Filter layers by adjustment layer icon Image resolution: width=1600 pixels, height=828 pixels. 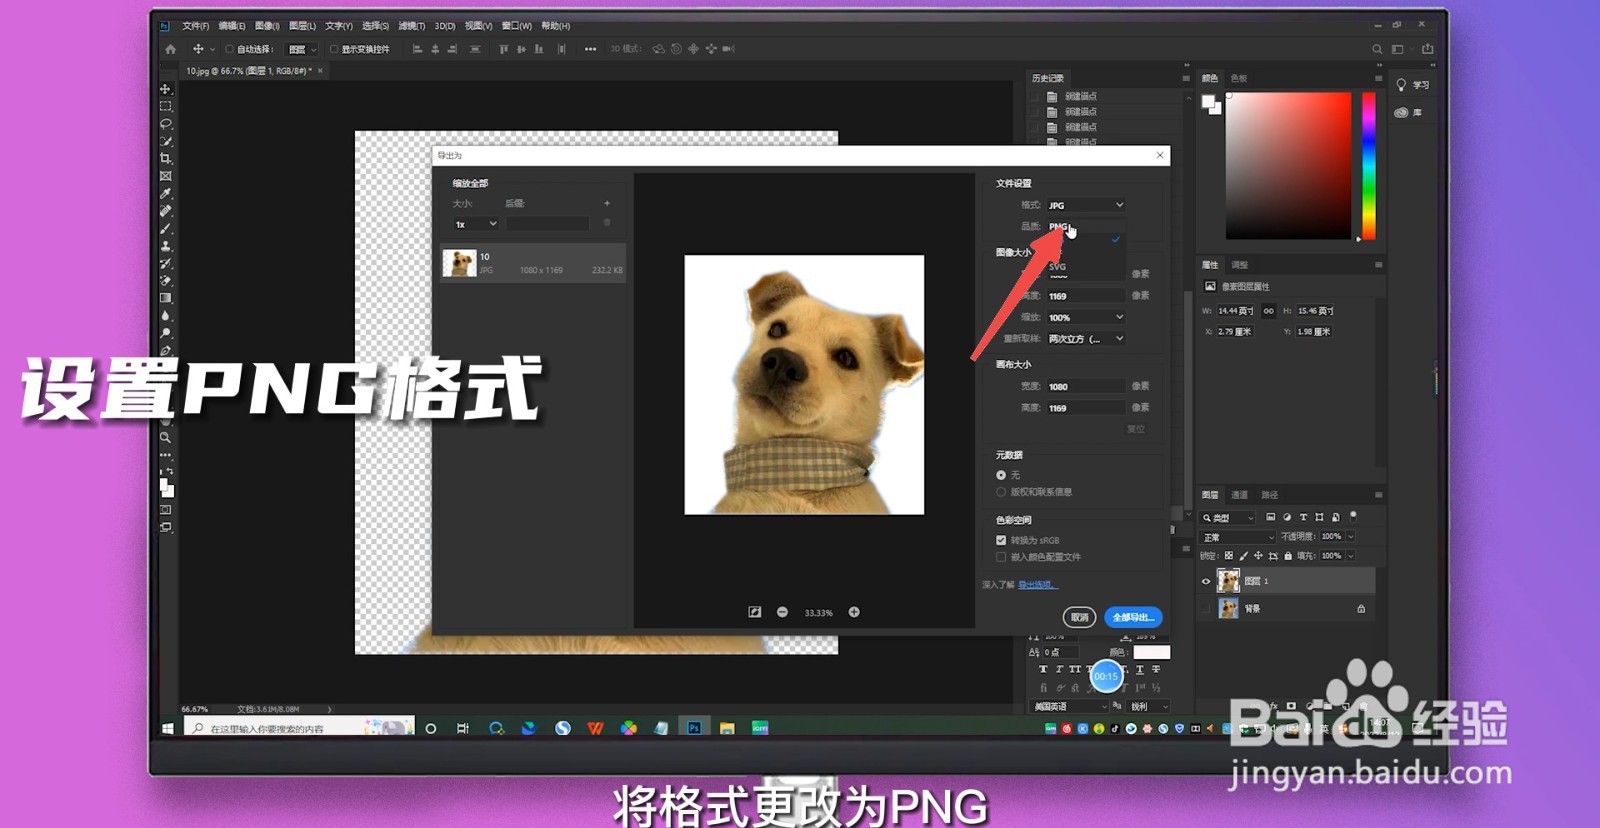coord(1286,517)
